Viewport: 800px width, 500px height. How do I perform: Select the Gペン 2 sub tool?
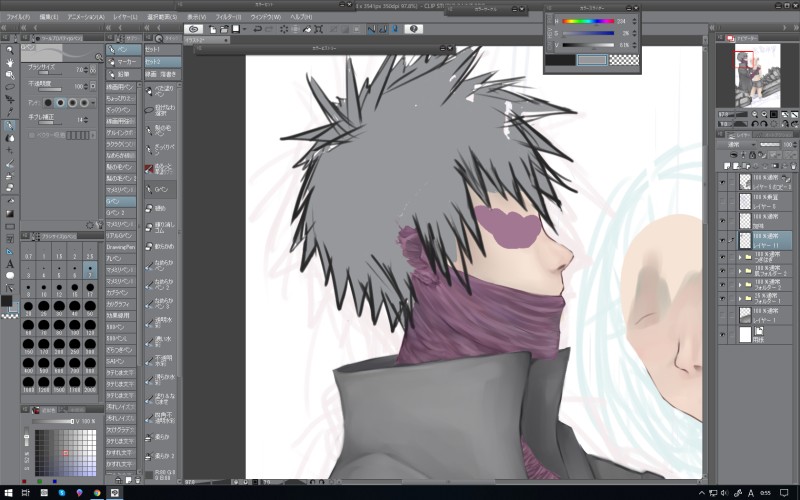click(121, 213)
